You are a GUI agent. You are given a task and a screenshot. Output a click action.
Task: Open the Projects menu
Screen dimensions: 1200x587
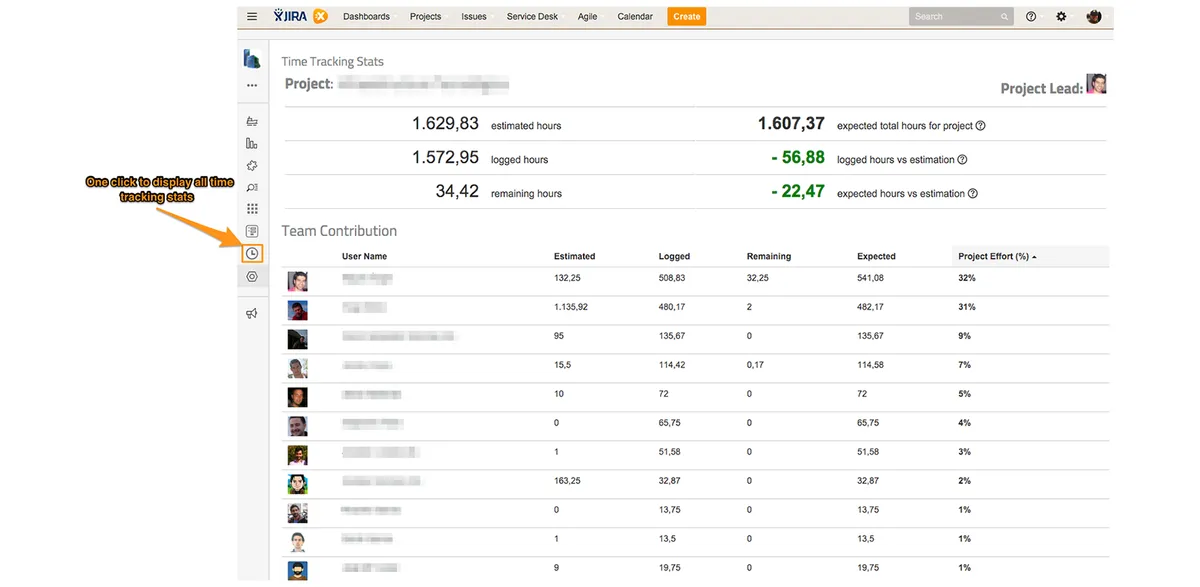click(x=426, y=17)
